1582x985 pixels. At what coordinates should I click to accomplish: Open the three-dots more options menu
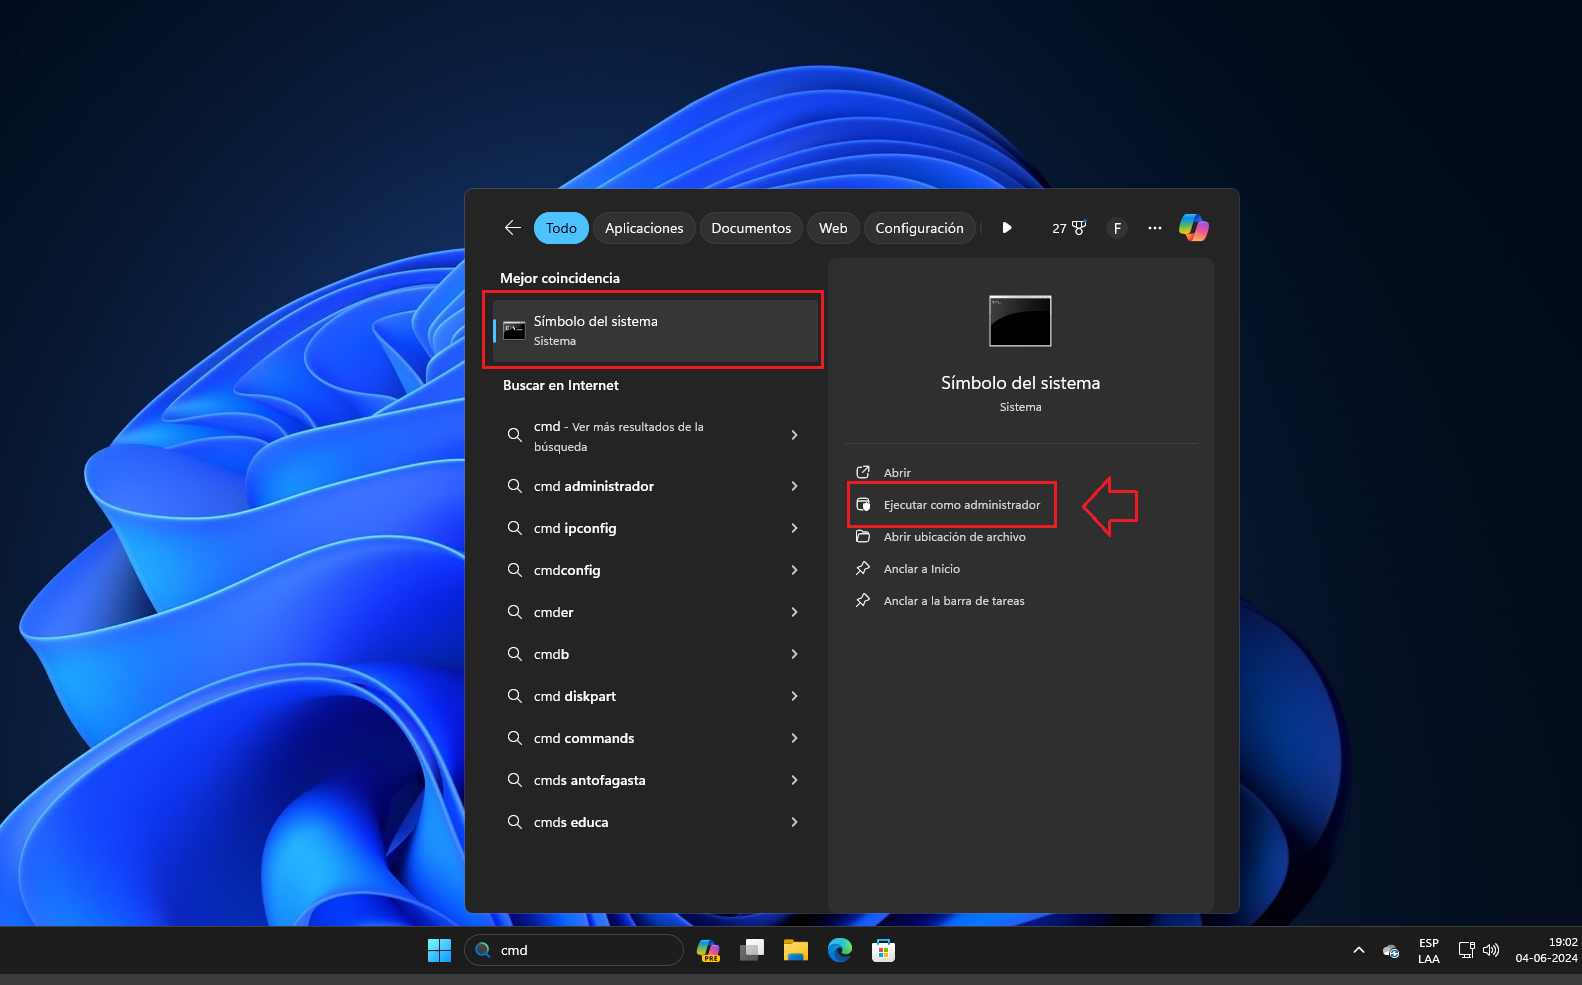click(x=1155, y=228)
